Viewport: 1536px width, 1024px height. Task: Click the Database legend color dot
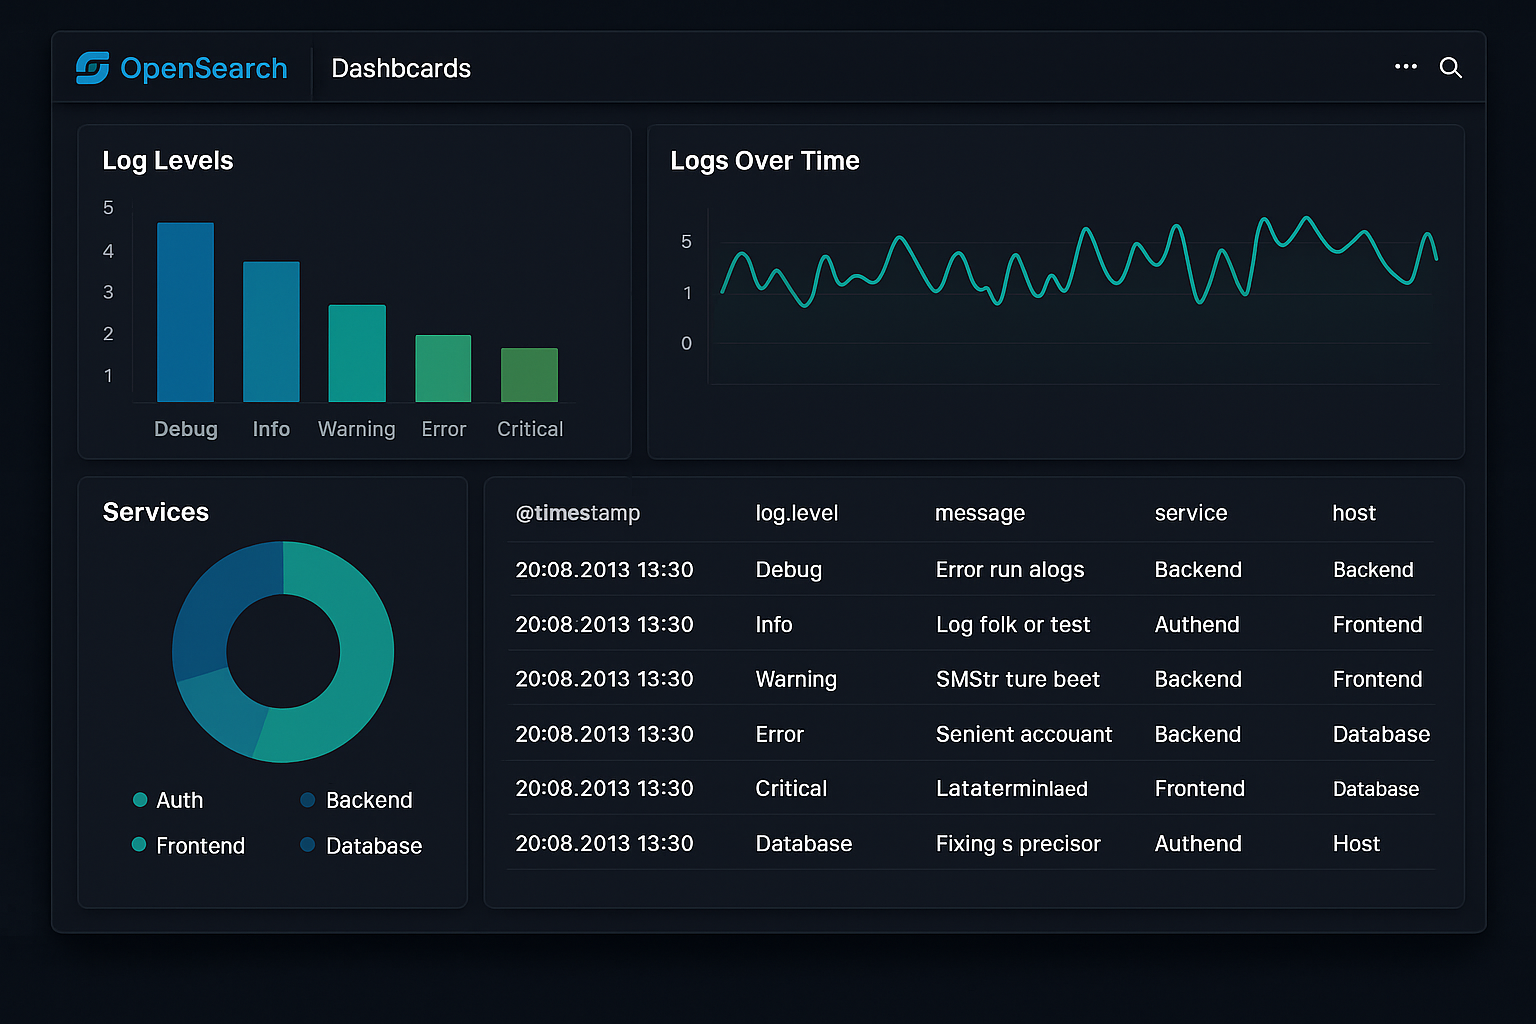coord(307,845)
